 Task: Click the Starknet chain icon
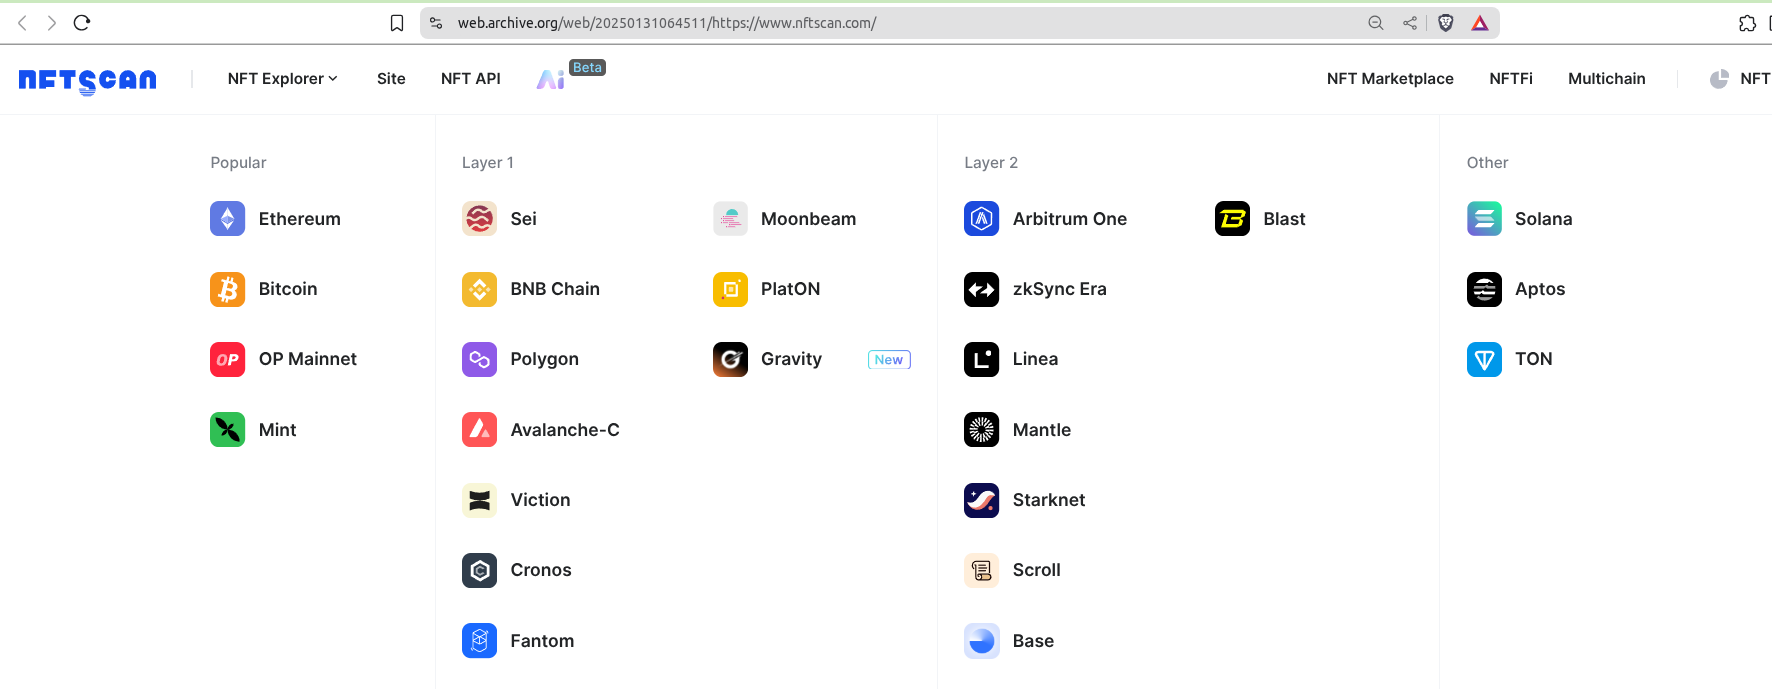(981, 500)
